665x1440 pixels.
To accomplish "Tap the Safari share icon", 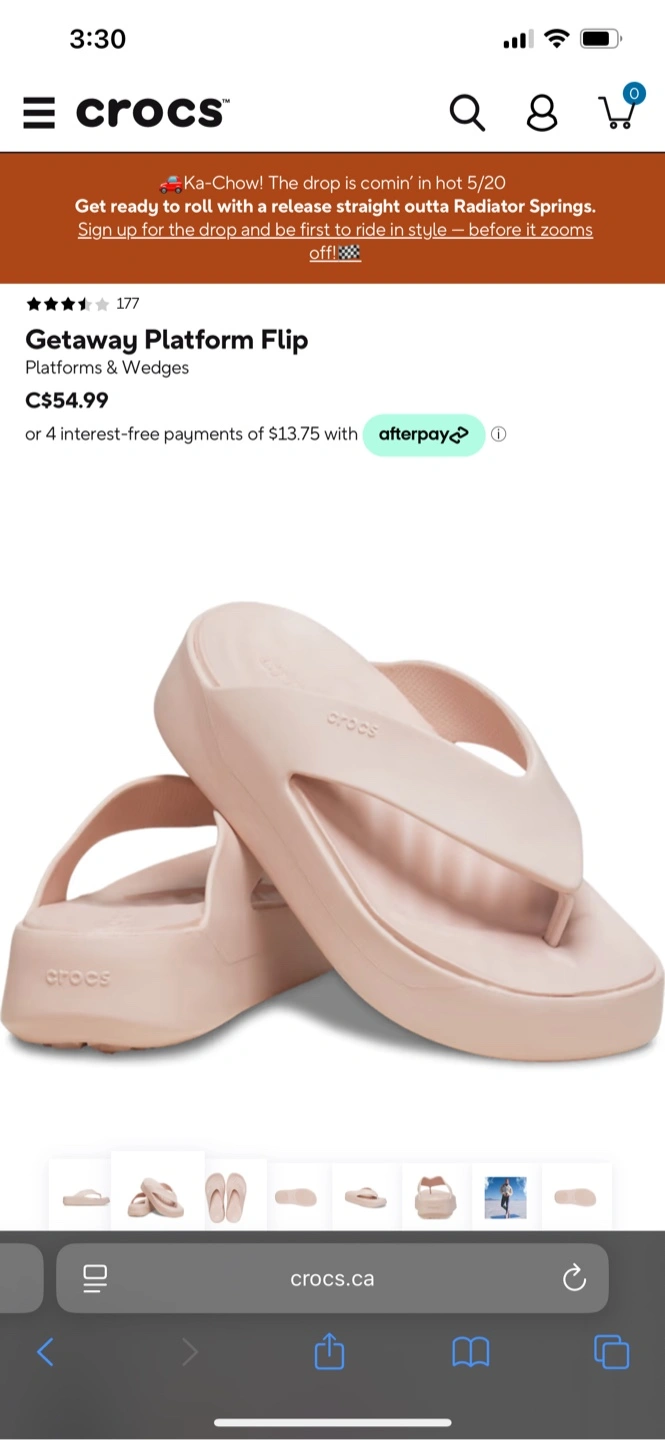I will [x=329, y=1352].
